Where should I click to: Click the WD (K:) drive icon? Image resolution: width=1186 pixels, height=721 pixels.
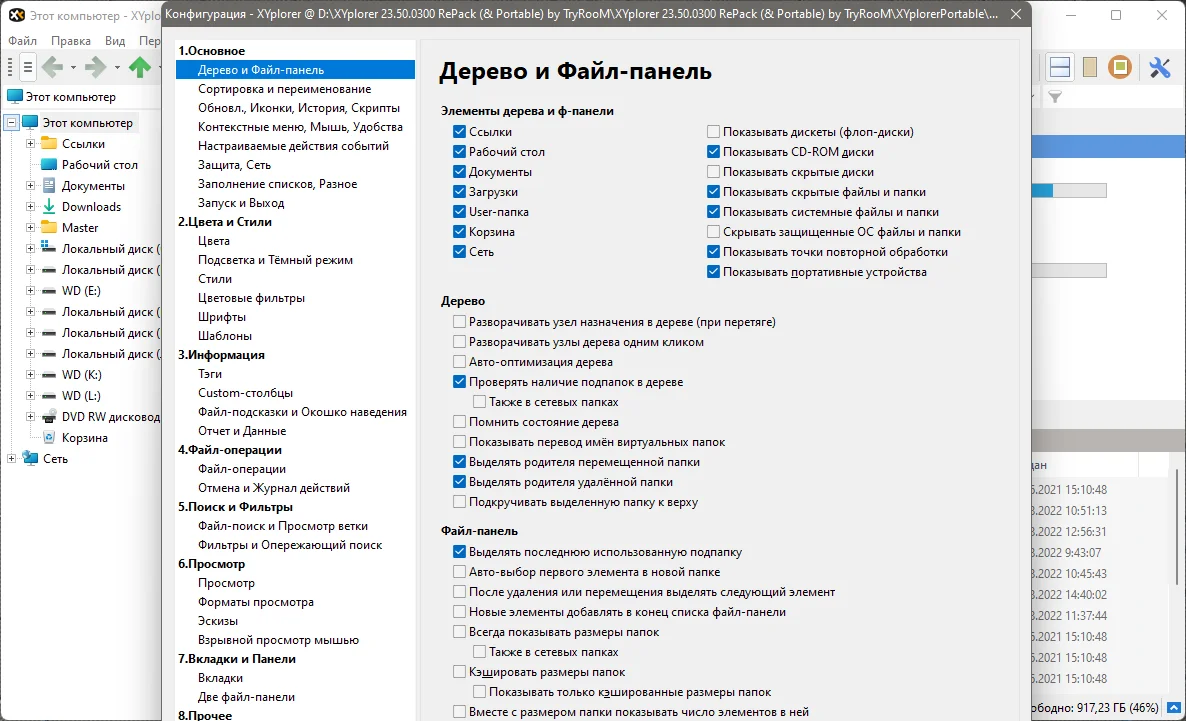point(49,374)
